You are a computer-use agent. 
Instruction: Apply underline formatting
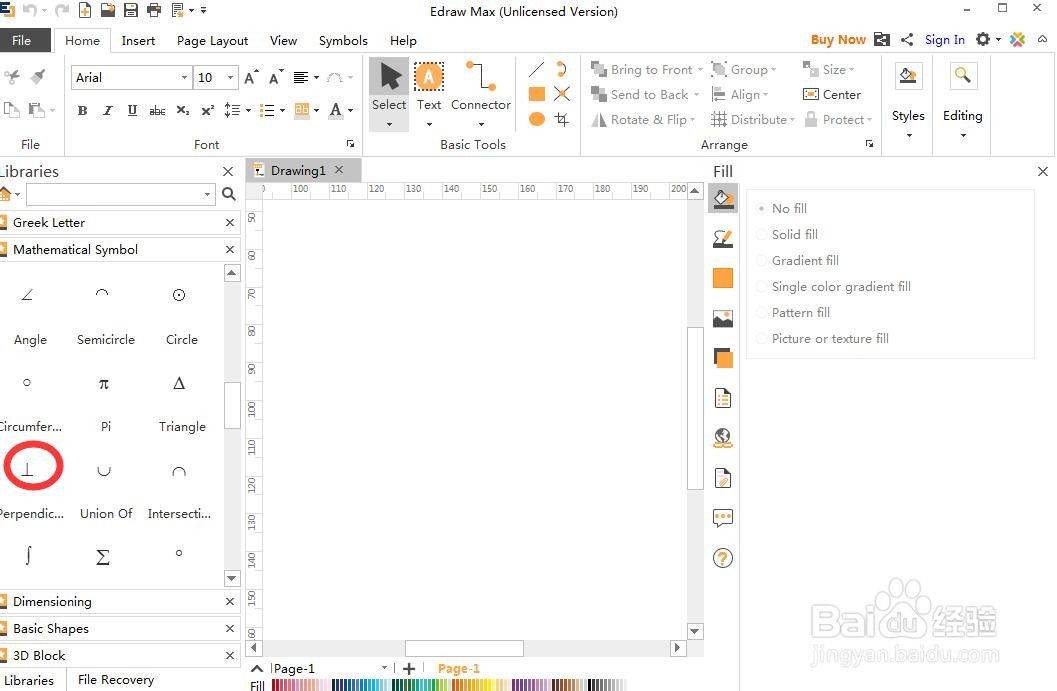(132, 111)
